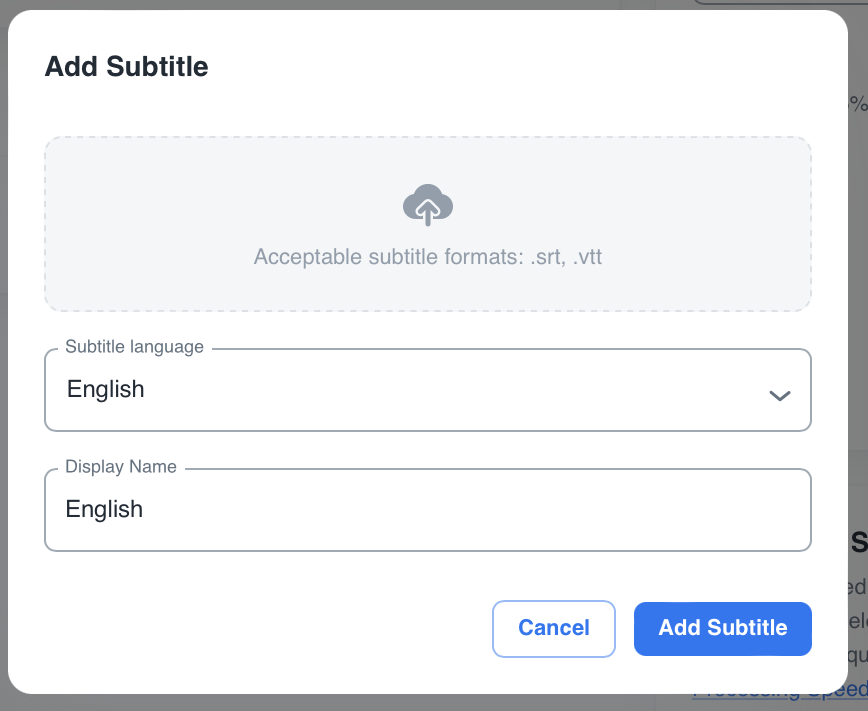Open the Processing Speed link behind dialog
The image size is (868, 711).
click(x=790, y=692)
